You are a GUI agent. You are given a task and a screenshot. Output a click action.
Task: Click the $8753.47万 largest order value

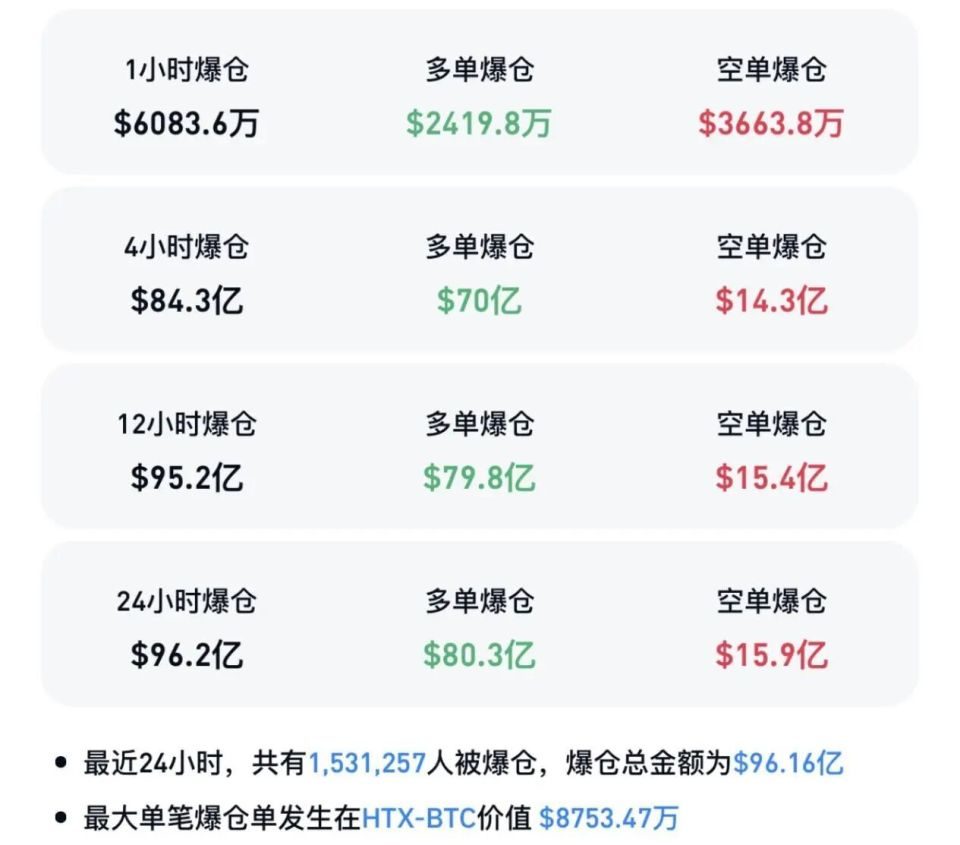(608, 818)
